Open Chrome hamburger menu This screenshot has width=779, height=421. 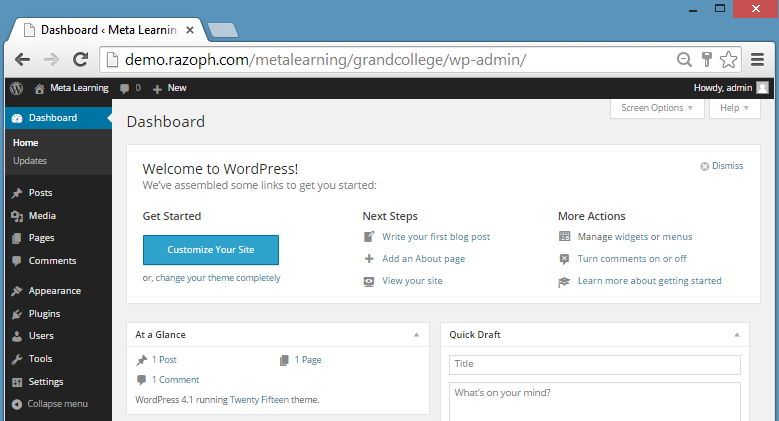click(757, 60)
